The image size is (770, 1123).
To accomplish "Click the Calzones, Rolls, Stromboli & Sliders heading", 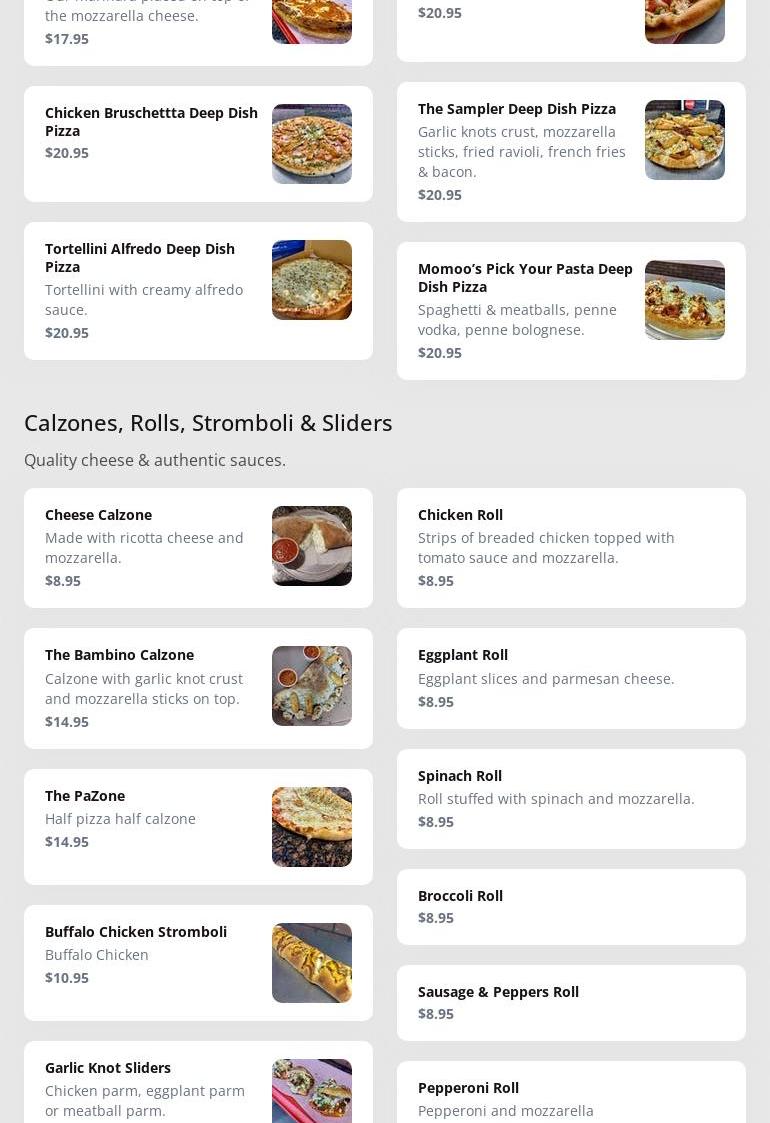I will (208, 423).
